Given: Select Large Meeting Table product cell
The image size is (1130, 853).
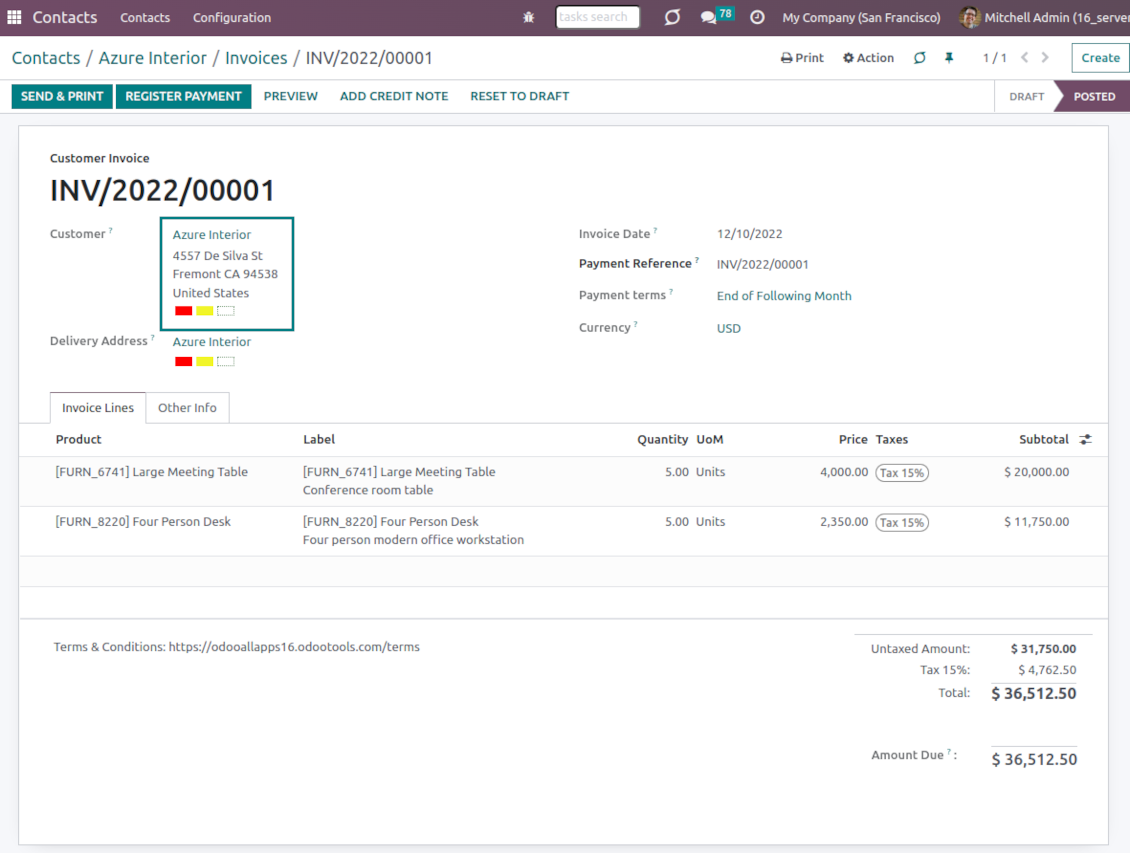Looking at the screenshot, I should click(x=151, y=472).
